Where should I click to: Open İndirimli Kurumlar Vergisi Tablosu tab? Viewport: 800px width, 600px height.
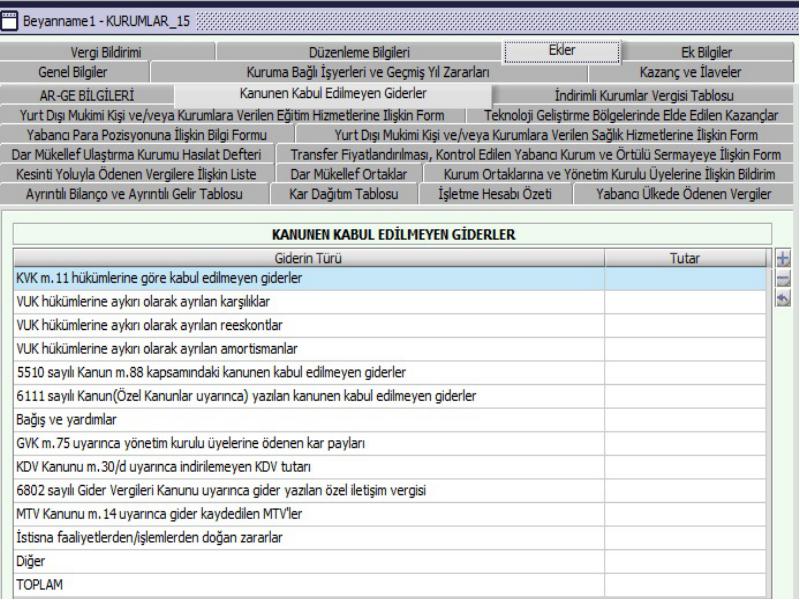click(x=644, y=95)
